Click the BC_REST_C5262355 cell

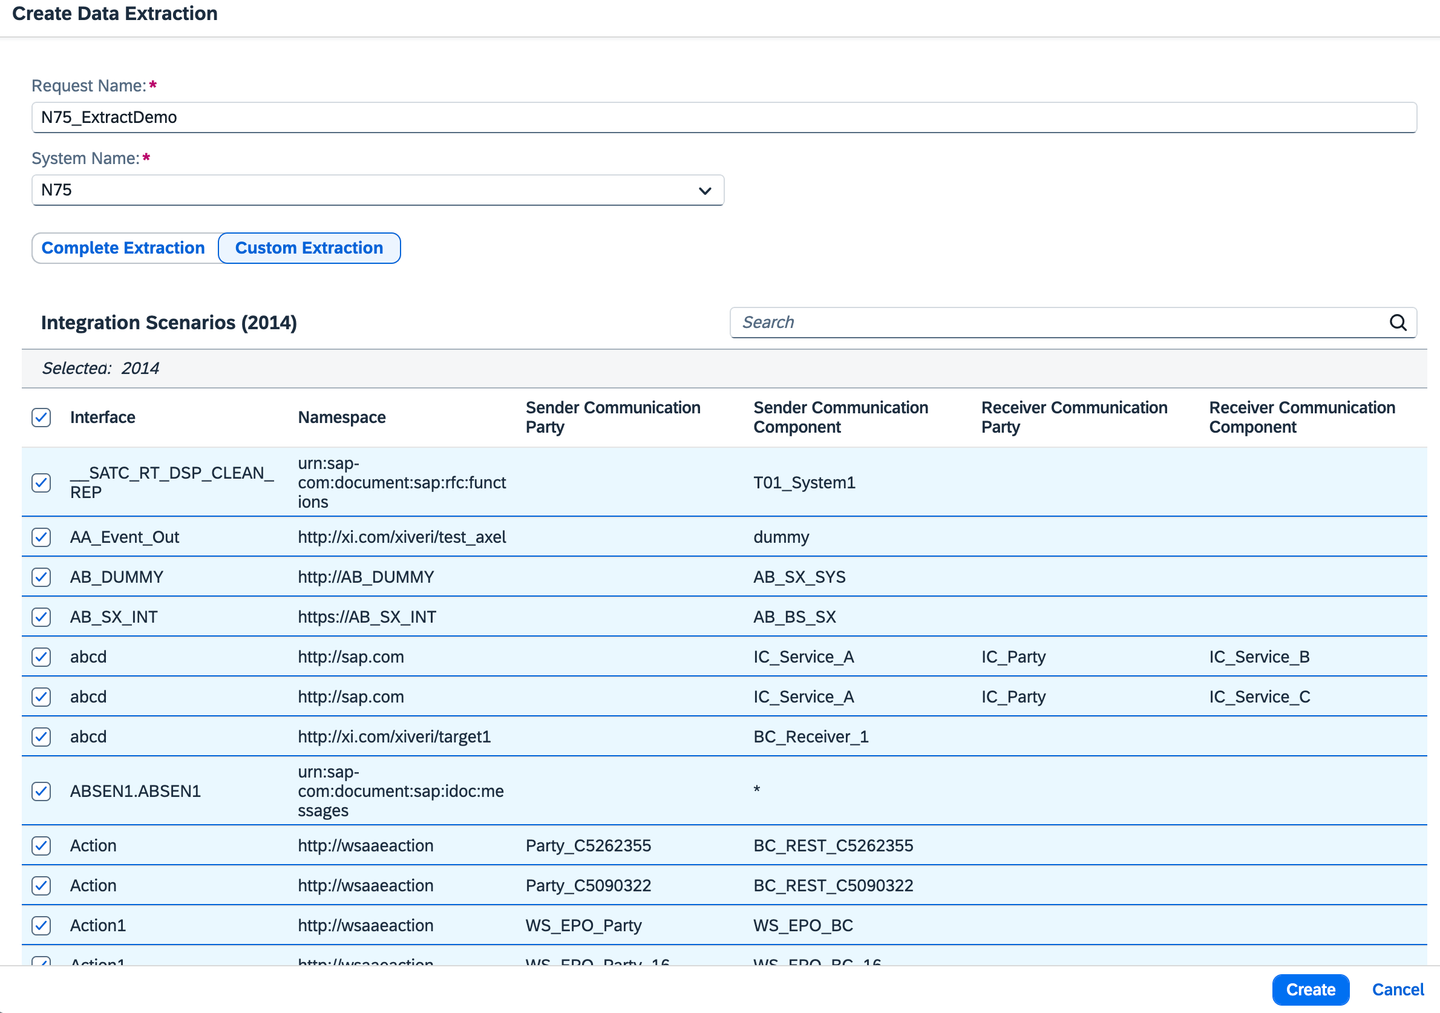pos(834,846)
